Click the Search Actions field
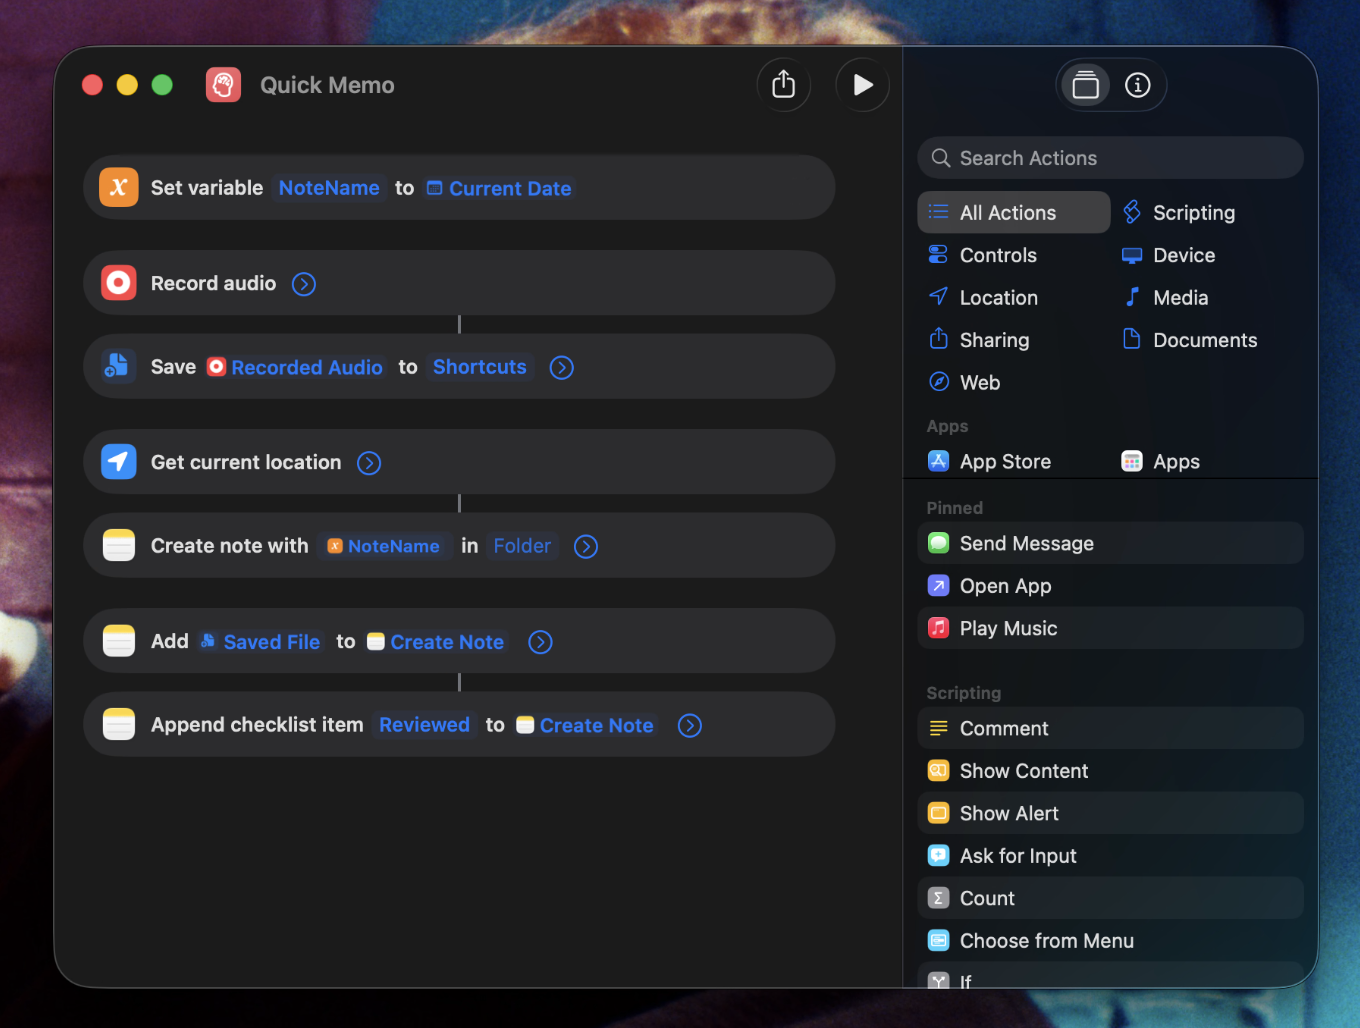The height and width of the screenshot is (1028, 1360). 1110,158
